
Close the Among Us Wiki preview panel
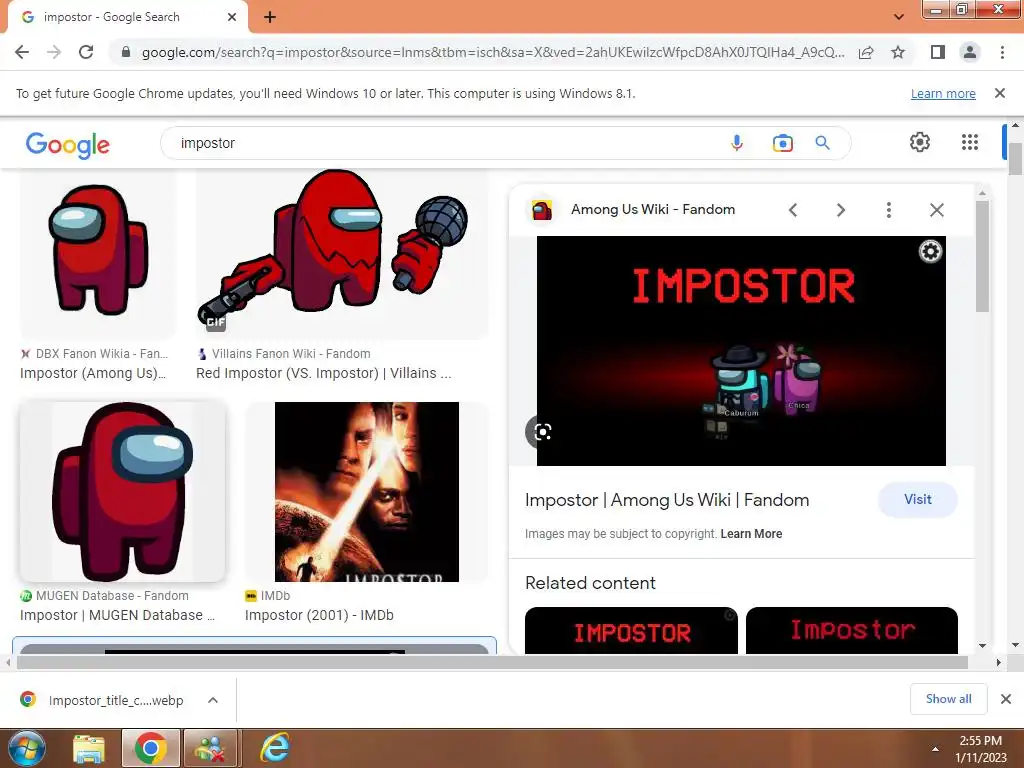[936, 210]
